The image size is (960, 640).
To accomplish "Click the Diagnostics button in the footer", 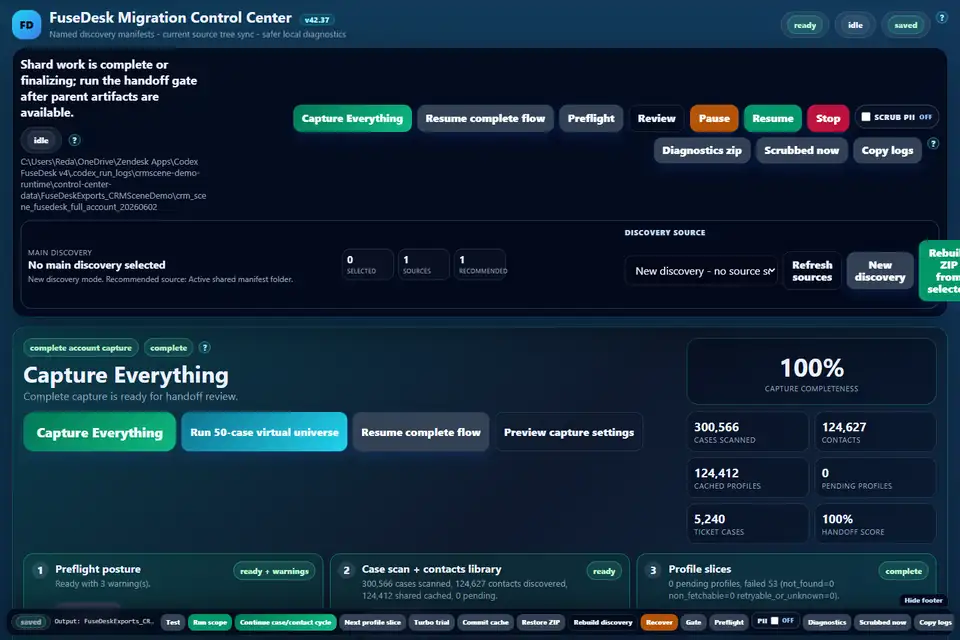I will click(x=827, y=622).
